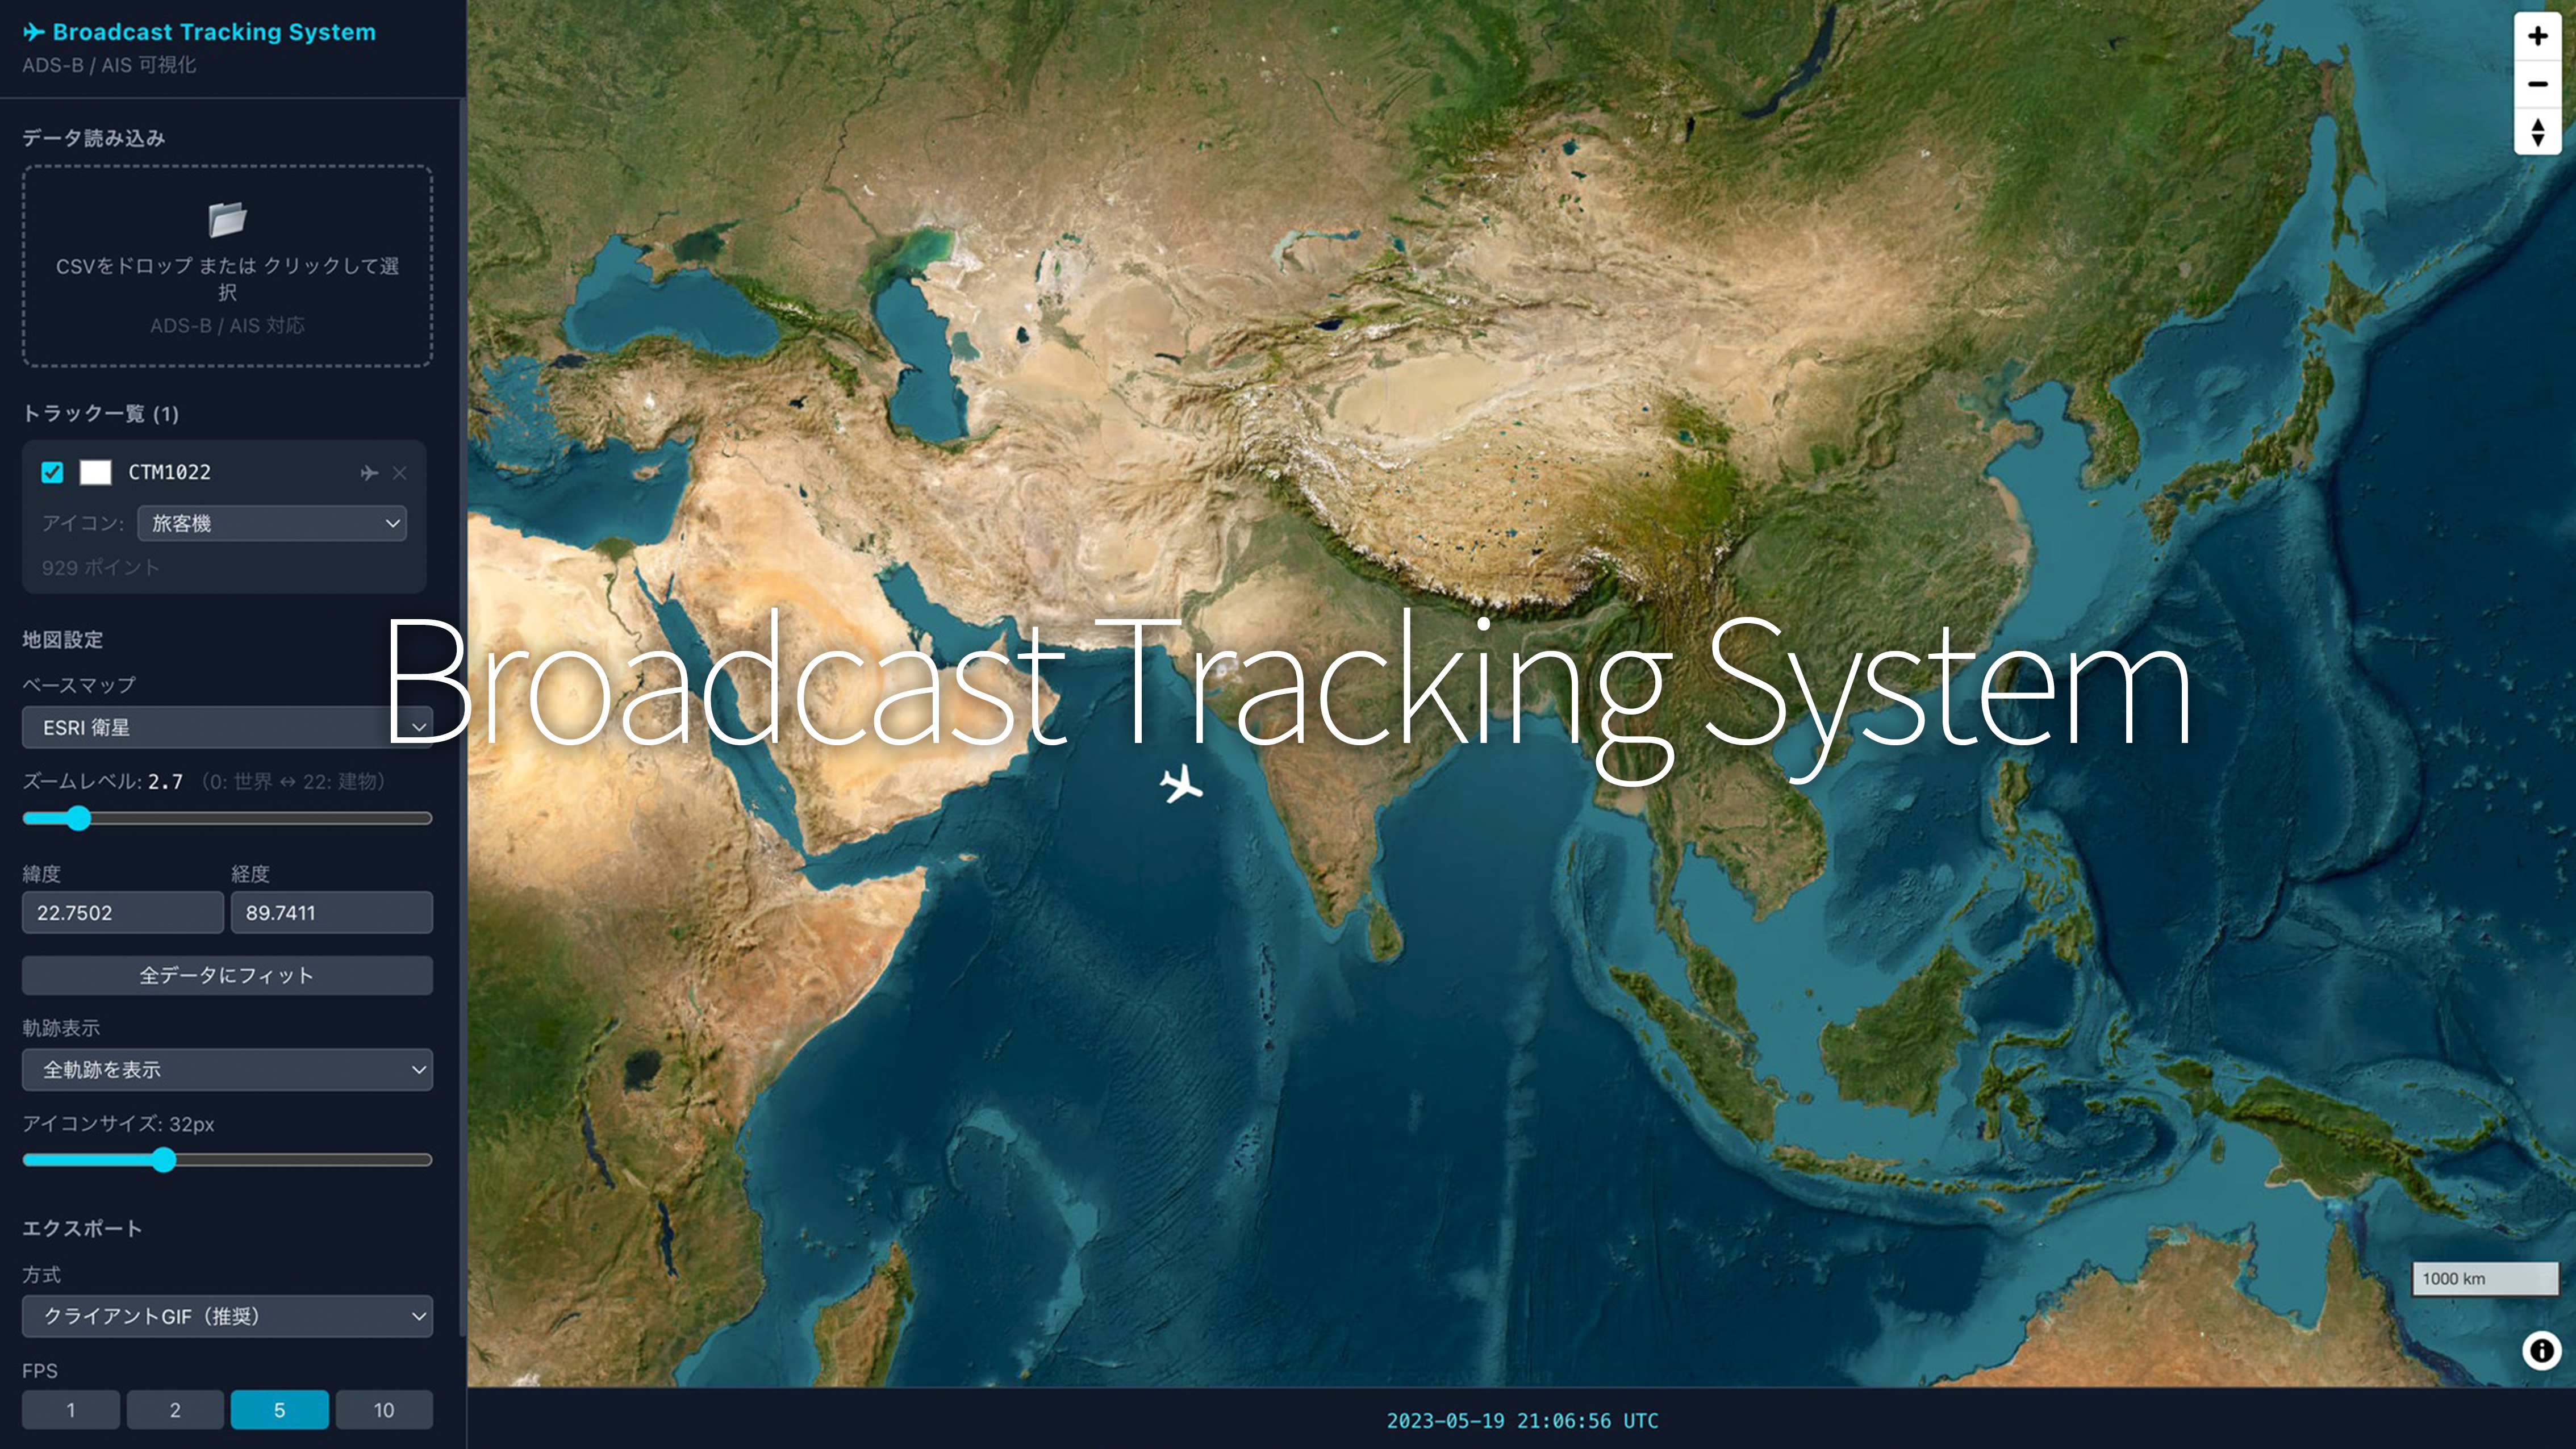Switch export frame rate to 10 FPS

pyautogui.click(x=384, y=1409)
